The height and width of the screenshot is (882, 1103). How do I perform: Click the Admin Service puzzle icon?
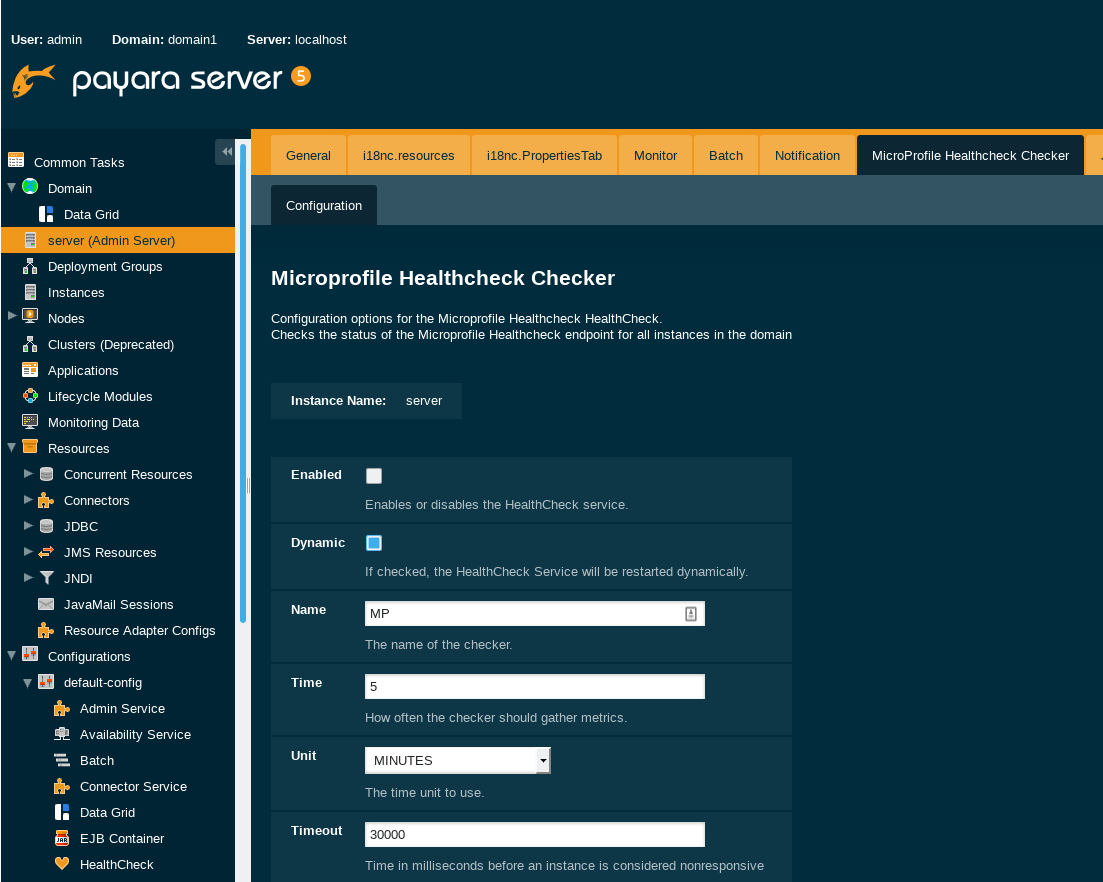pyautogui.click(x=62, y=708)
